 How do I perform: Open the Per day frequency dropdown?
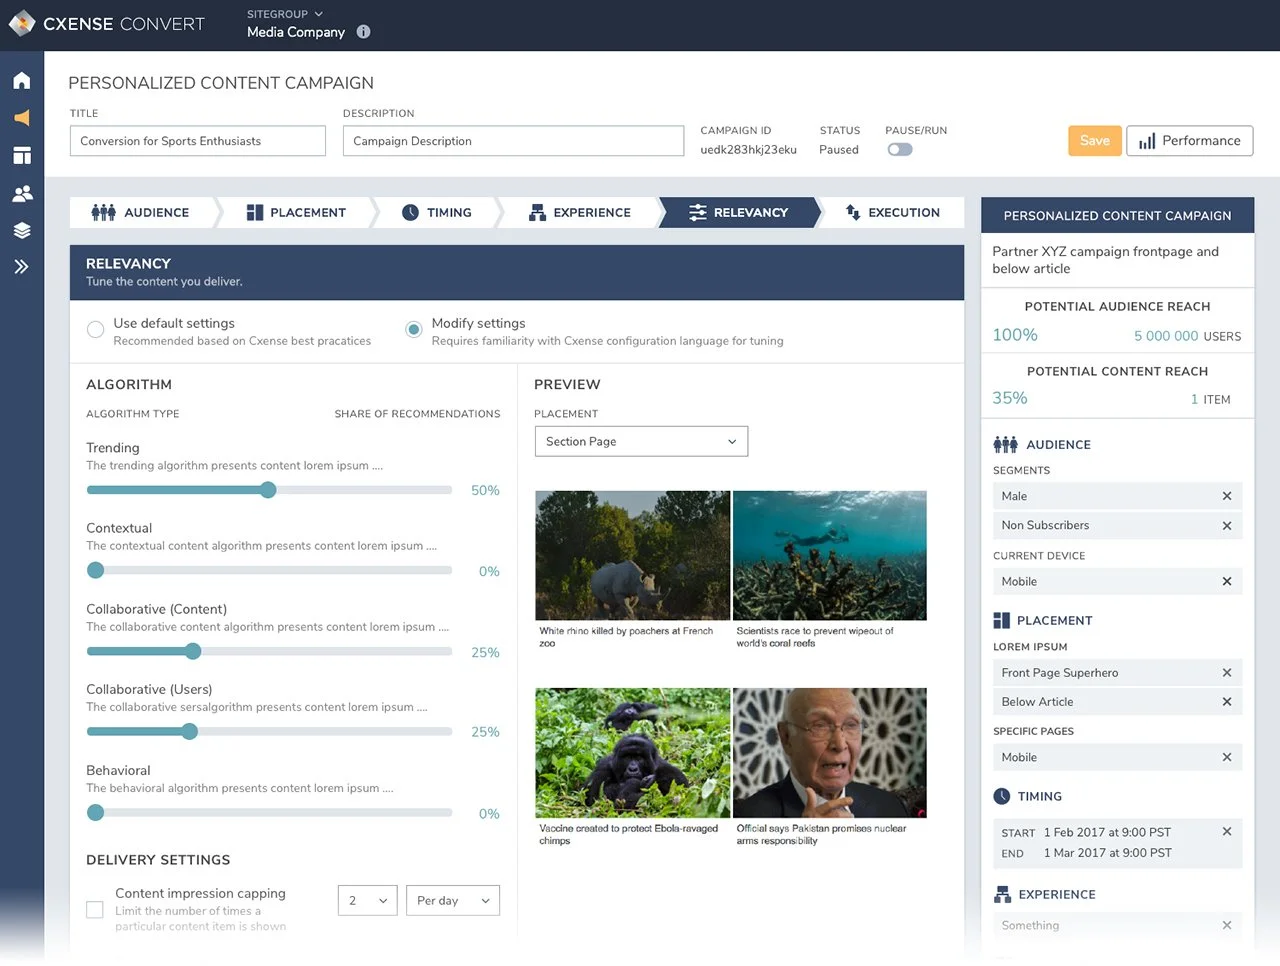452,900
